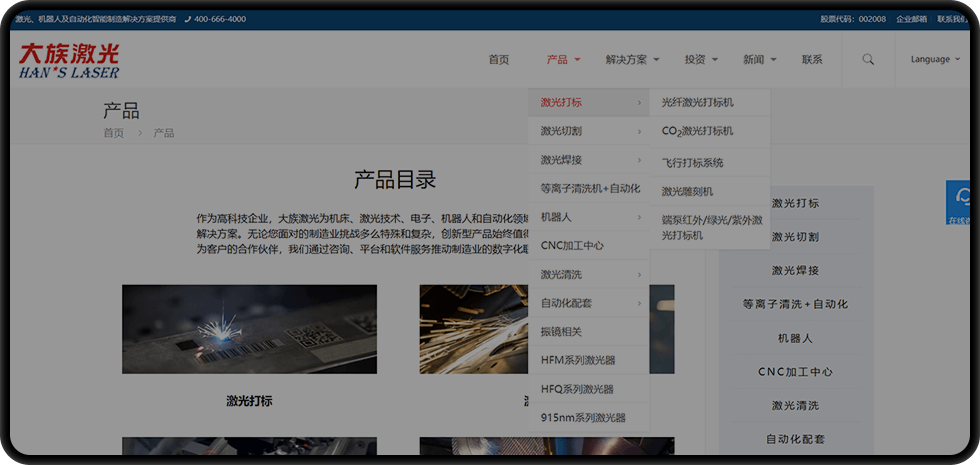Expand the 投资 navigation dropdown
This screenshot has width=980, height=465.
pyautogui.click(x=701, y=60)
